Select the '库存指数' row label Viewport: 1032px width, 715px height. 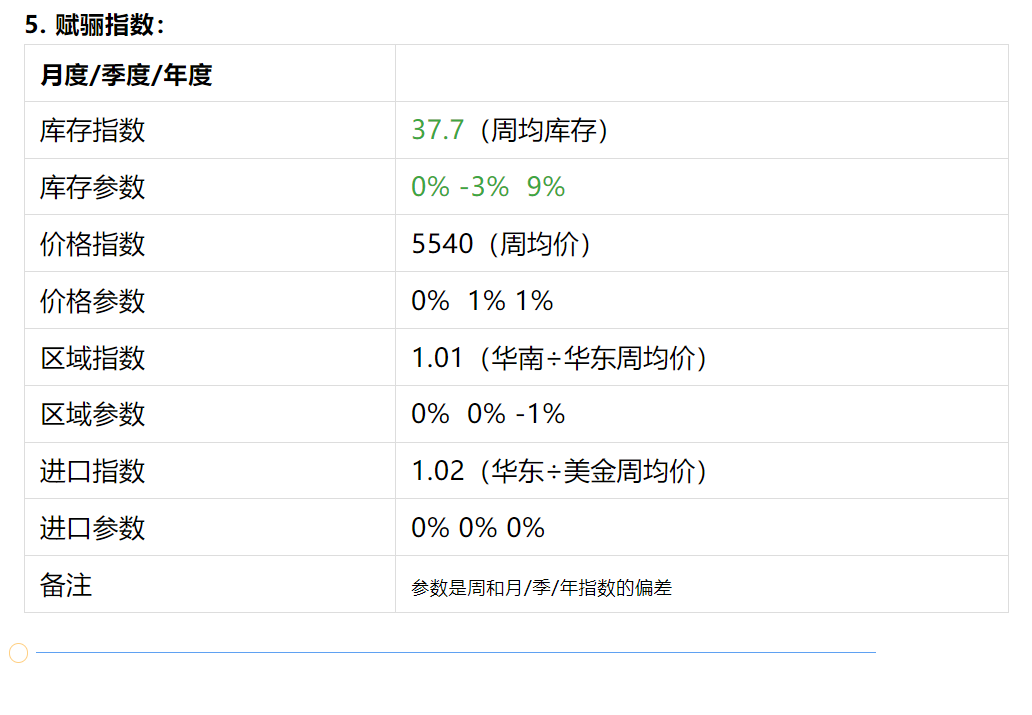92,130
